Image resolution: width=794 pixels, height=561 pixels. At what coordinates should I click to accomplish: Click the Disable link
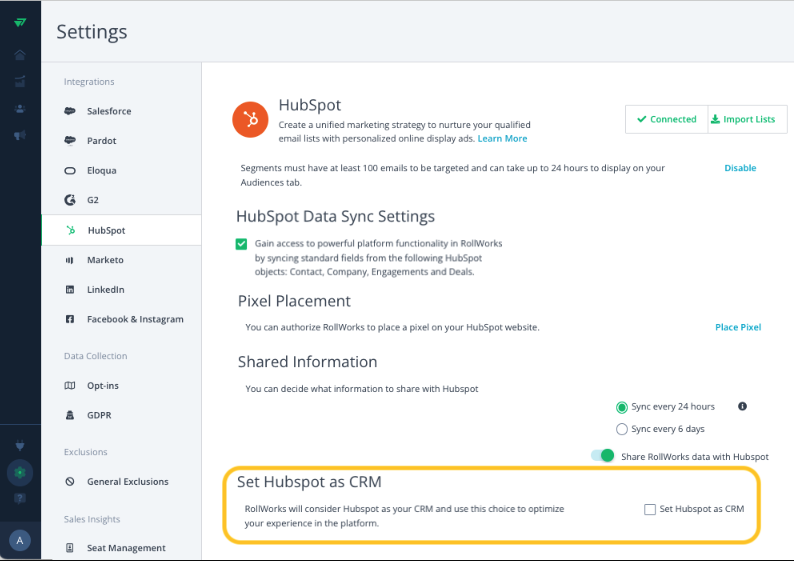click(x=740, y=168)
